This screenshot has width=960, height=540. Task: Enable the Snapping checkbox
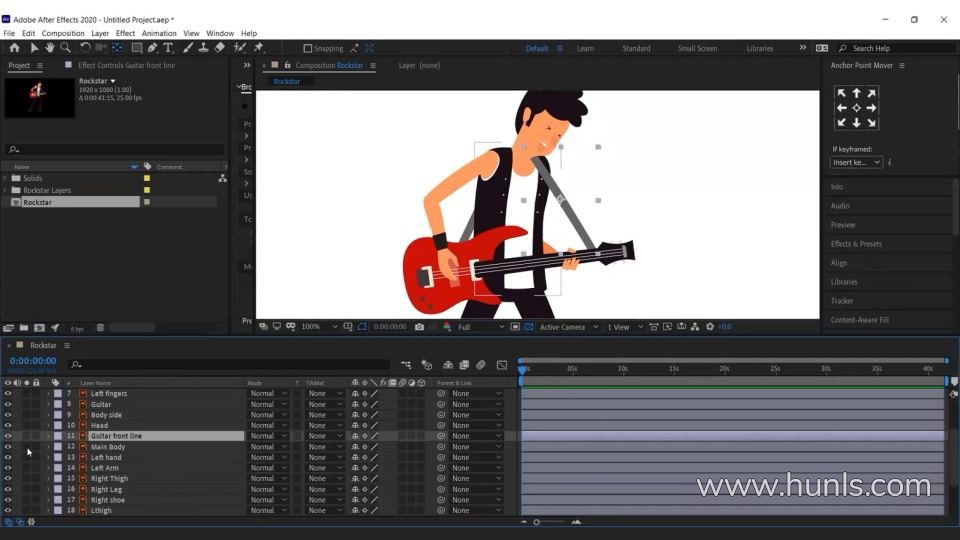pyautogui.click(x=308, y=48)
